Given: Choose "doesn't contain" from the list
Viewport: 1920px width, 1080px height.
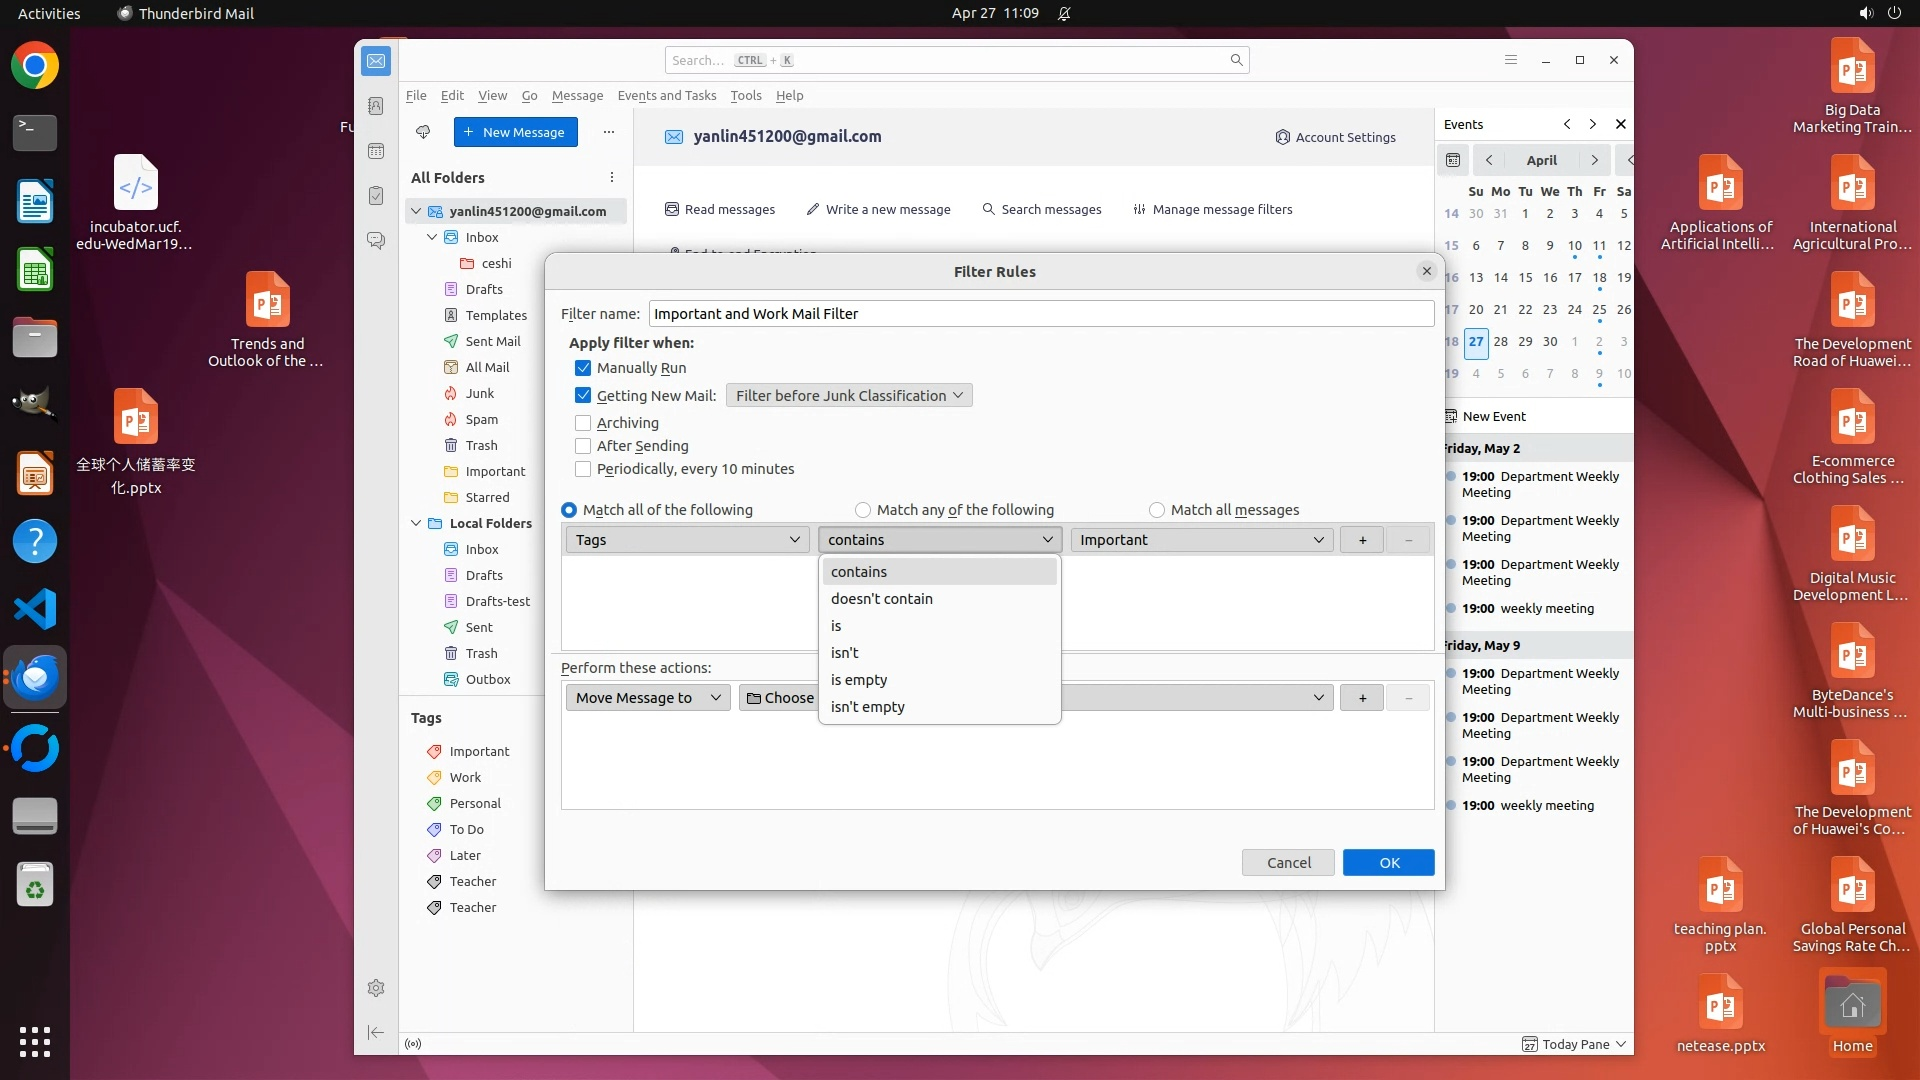Looking at the screenshot, I should coord(881,599).
